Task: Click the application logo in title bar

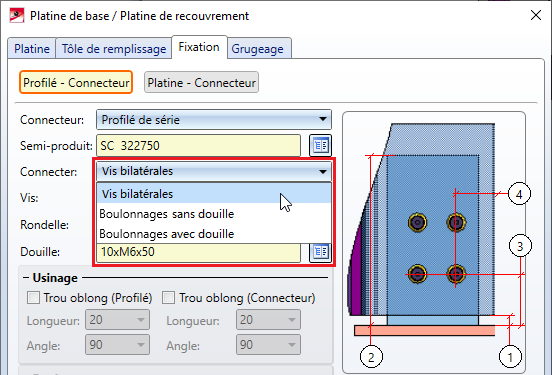Action: pos(17,16)
